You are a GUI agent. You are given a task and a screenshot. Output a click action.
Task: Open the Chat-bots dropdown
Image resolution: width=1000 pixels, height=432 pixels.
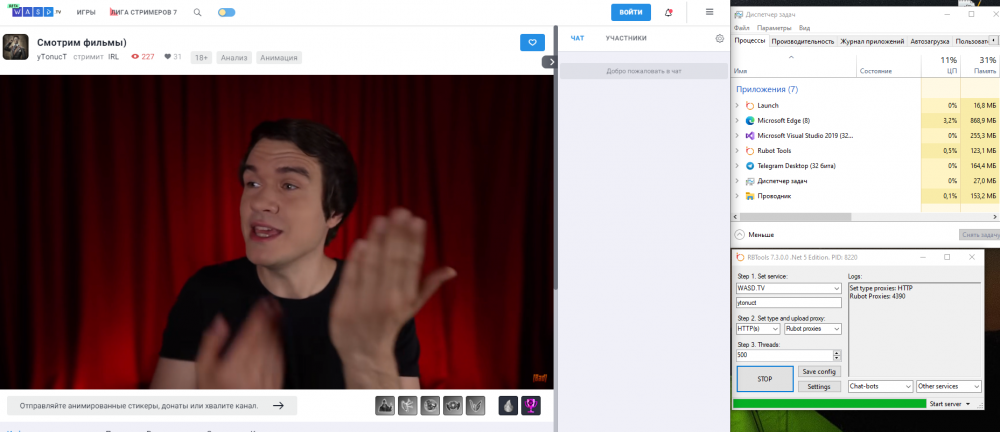879,386
